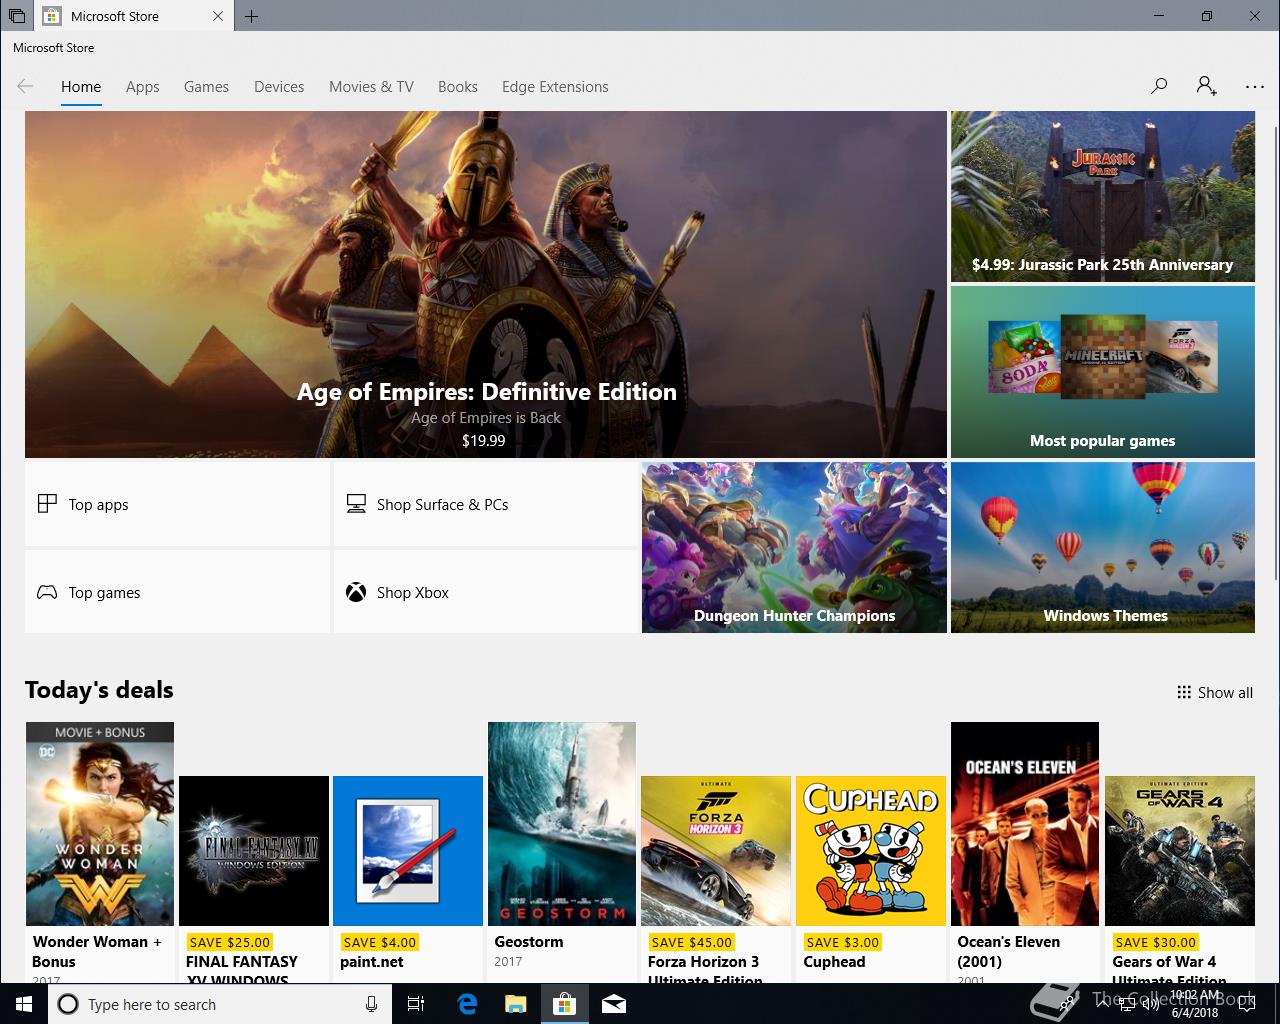
Task: Select Cuphead game cover
Action: pos(871,851)
